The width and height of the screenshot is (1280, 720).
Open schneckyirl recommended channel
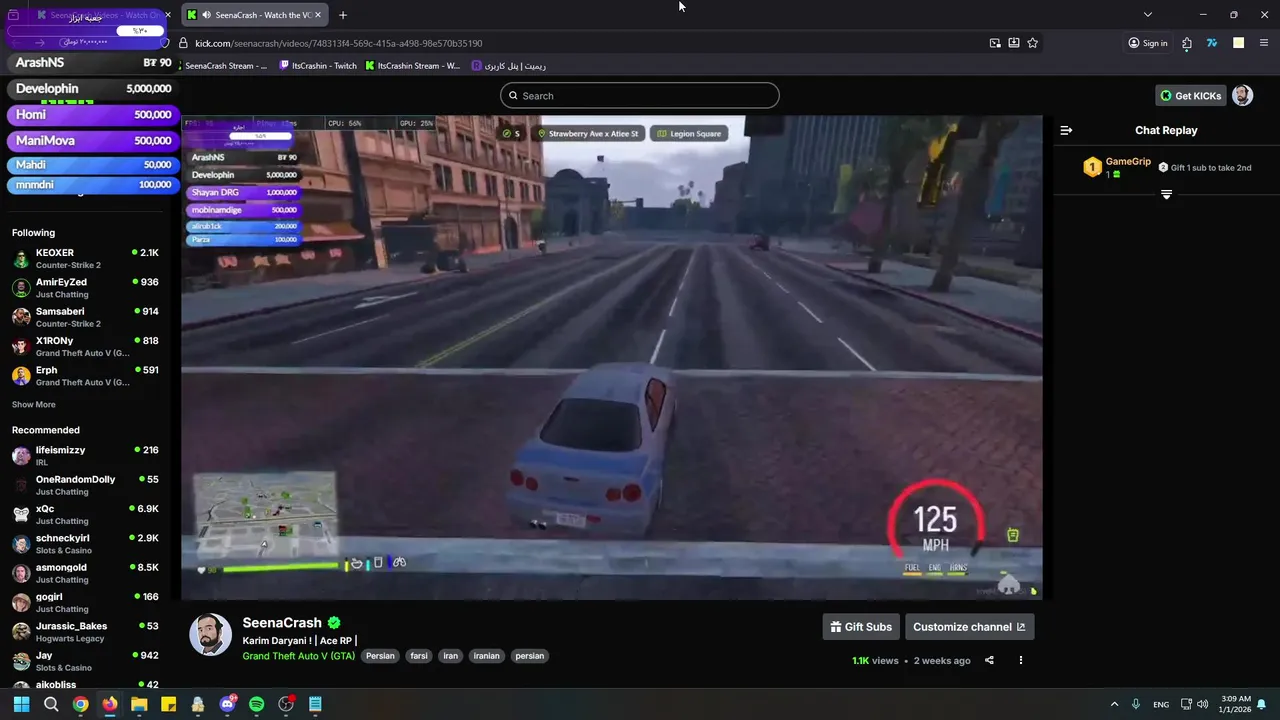[85, 544]
